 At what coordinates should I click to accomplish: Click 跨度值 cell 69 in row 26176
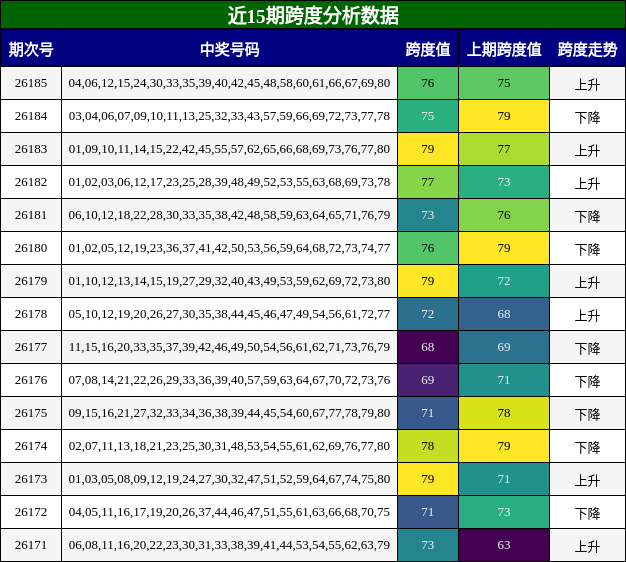click(x=428, y=380)
